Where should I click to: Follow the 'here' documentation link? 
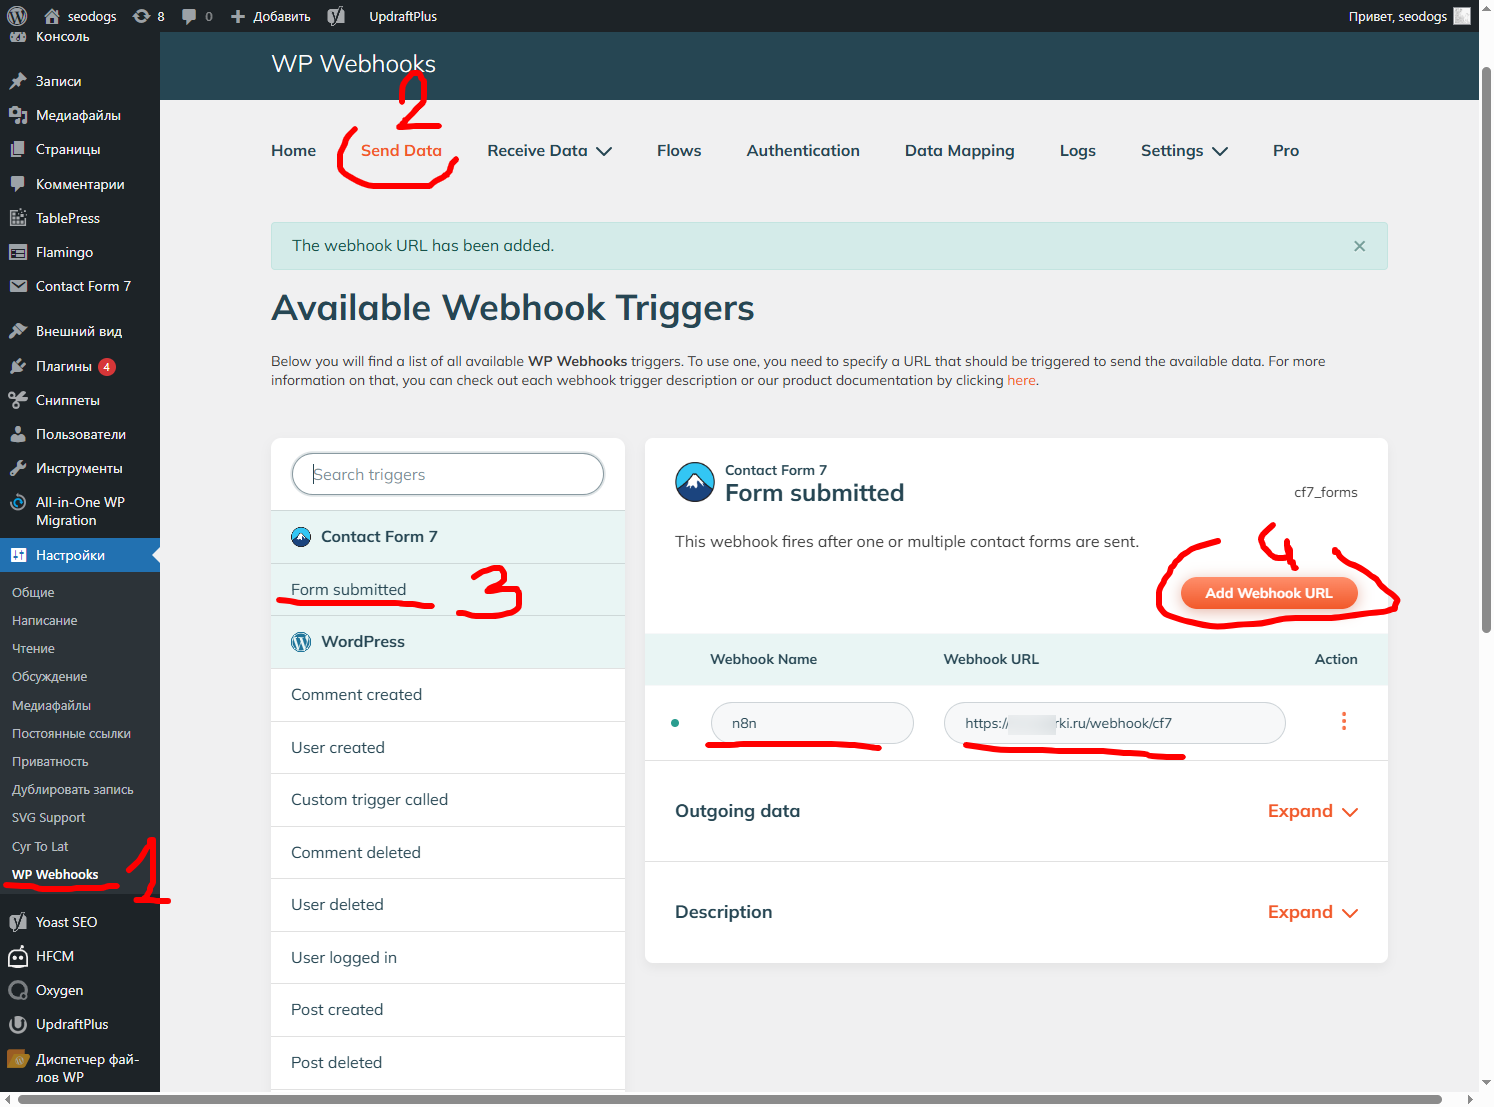(1021, 380)
